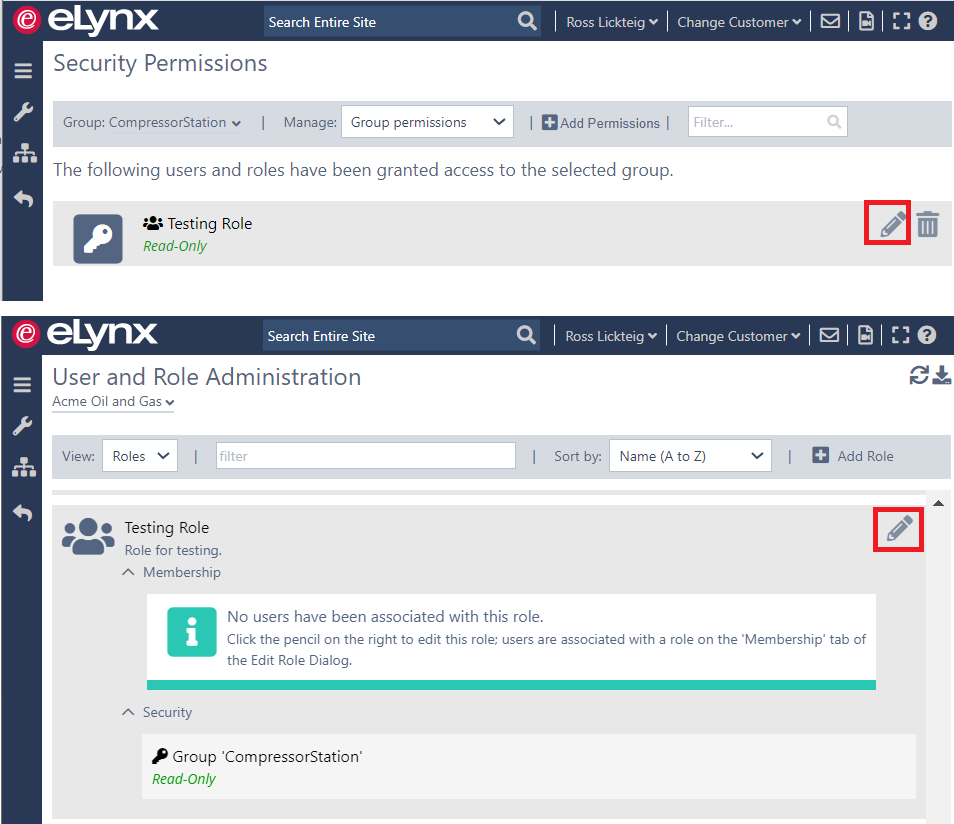This screenshot has width=954, height=824.
Task: Open Change Customer dropdown on User and Role Administration
Action: (x=738, y=336)
